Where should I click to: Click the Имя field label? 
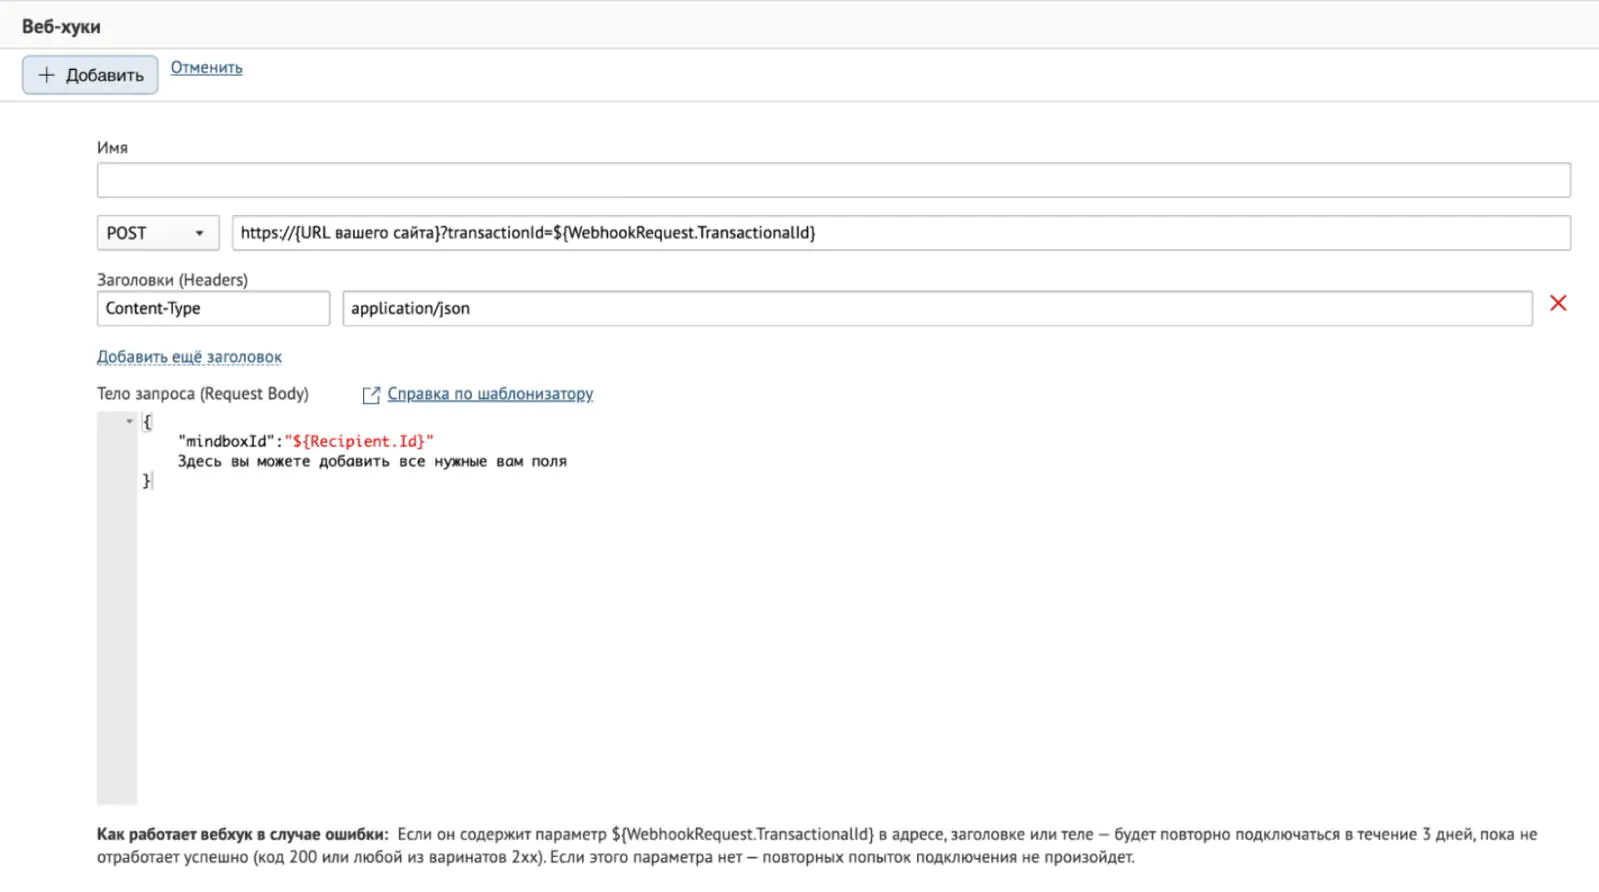click(x=112, y=147)
